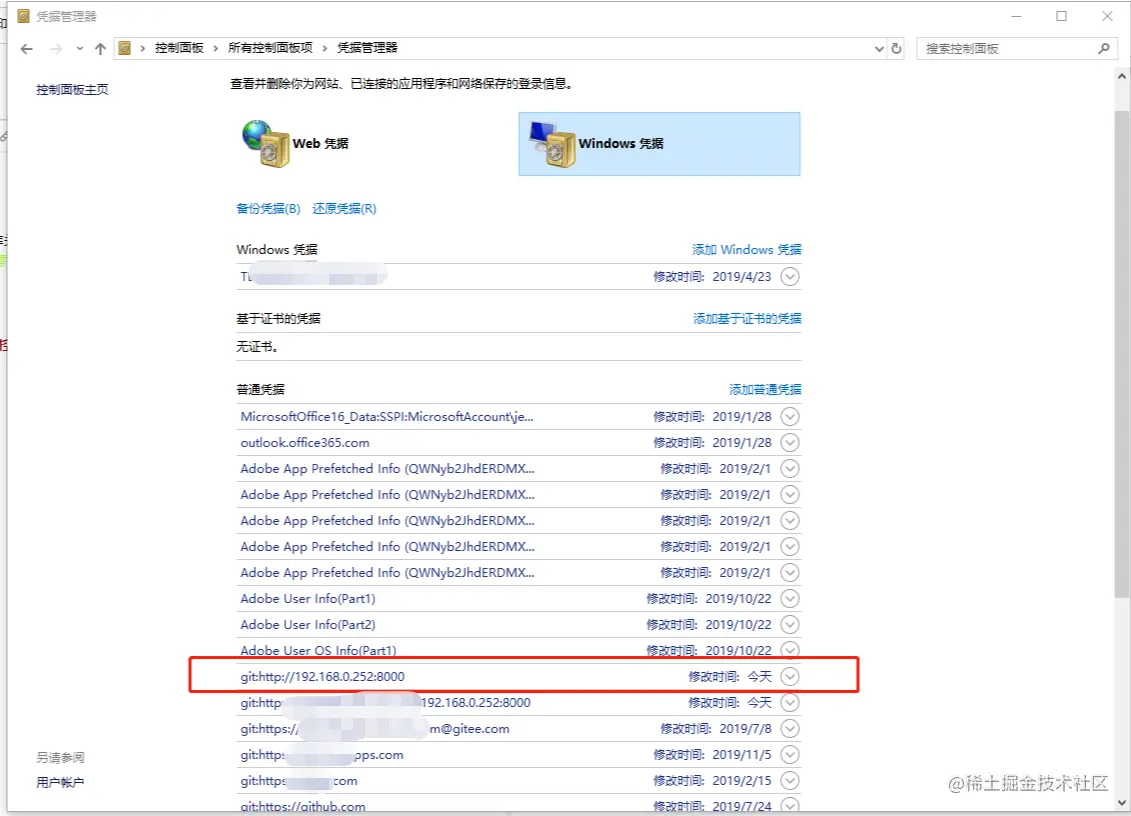
Task: Open address bar history dropdown chevron
Action: pos(879,48)
